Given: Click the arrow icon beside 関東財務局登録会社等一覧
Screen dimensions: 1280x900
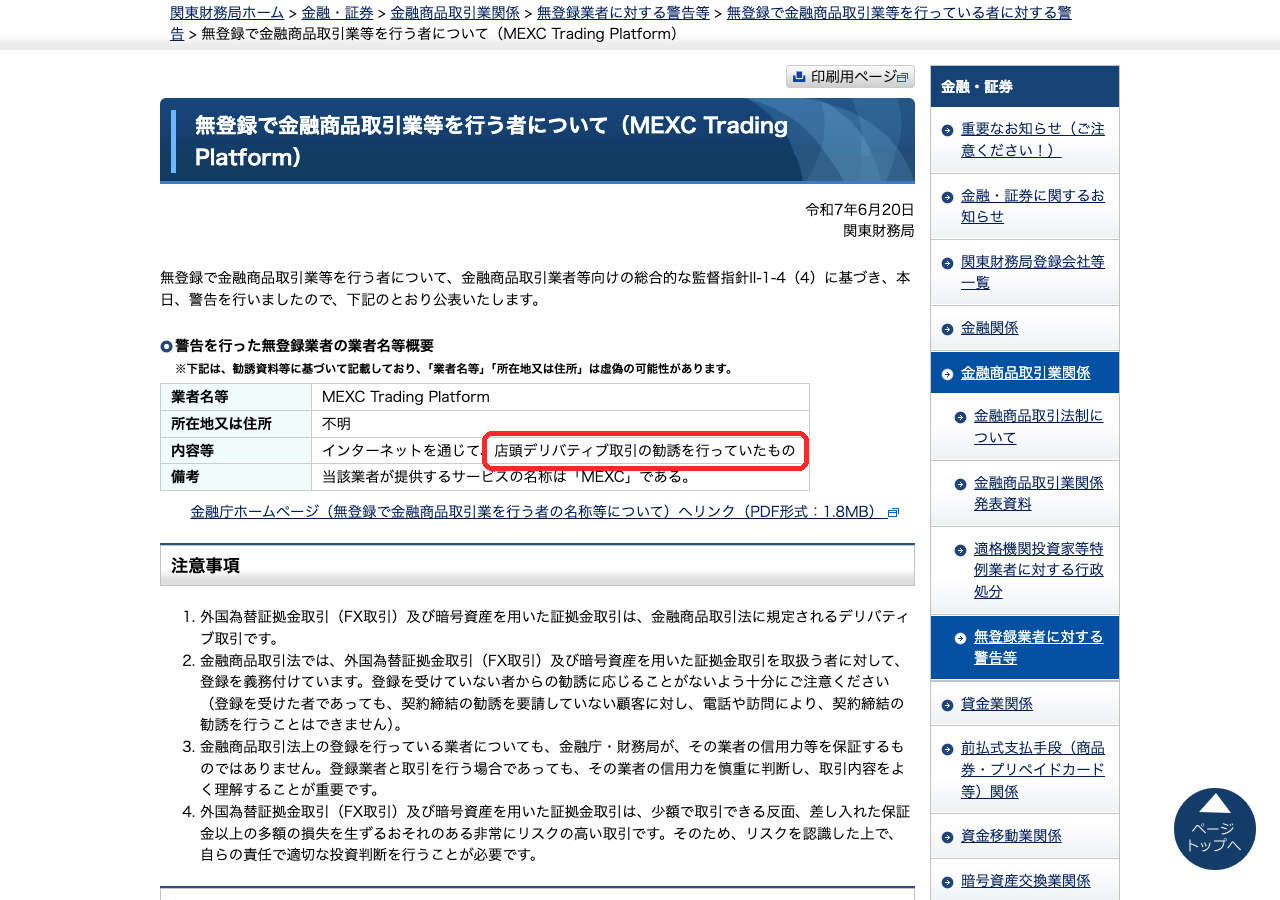Looking at the screenshot, I should (x=947, y=262).
